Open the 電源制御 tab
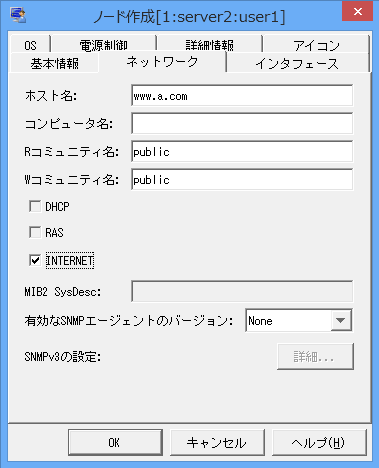This screenshot has height=468, width=379. [104, 45]
